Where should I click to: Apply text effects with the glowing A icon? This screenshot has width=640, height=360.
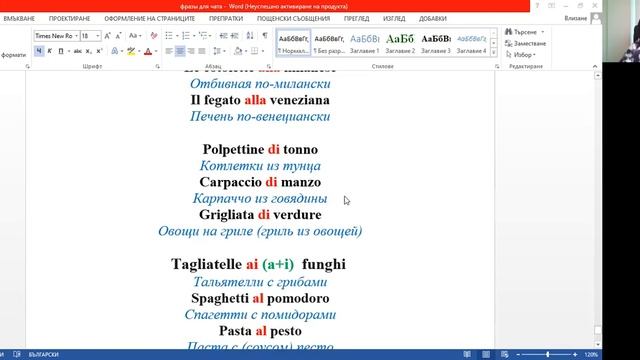pos(115,51)
